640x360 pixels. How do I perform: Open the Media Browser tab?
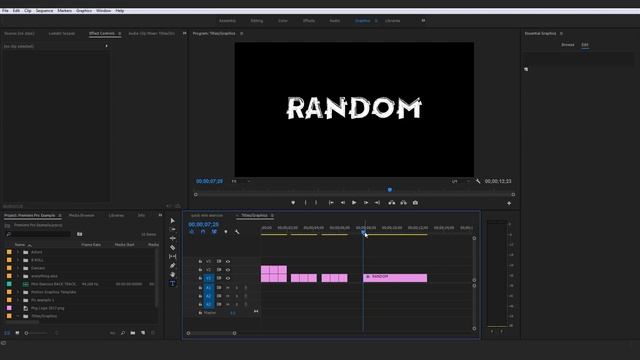click(x=82, y=215)
